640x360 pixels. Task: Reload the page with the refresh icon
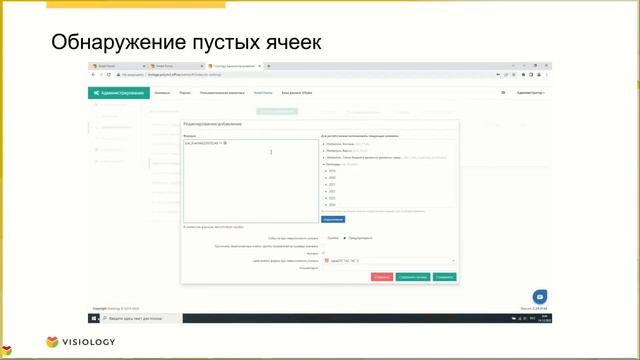tap(109, 75)
